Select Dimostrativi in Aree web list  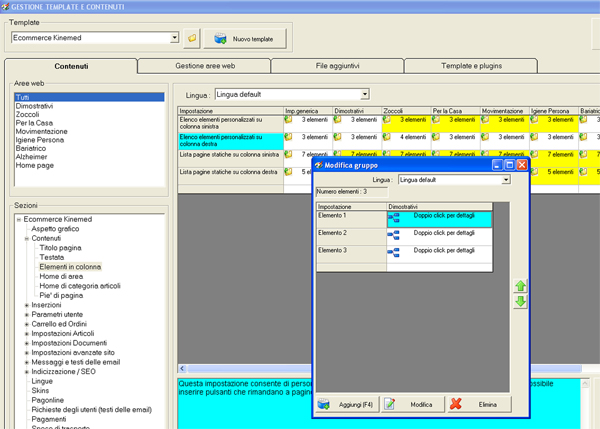coord(34,106)
